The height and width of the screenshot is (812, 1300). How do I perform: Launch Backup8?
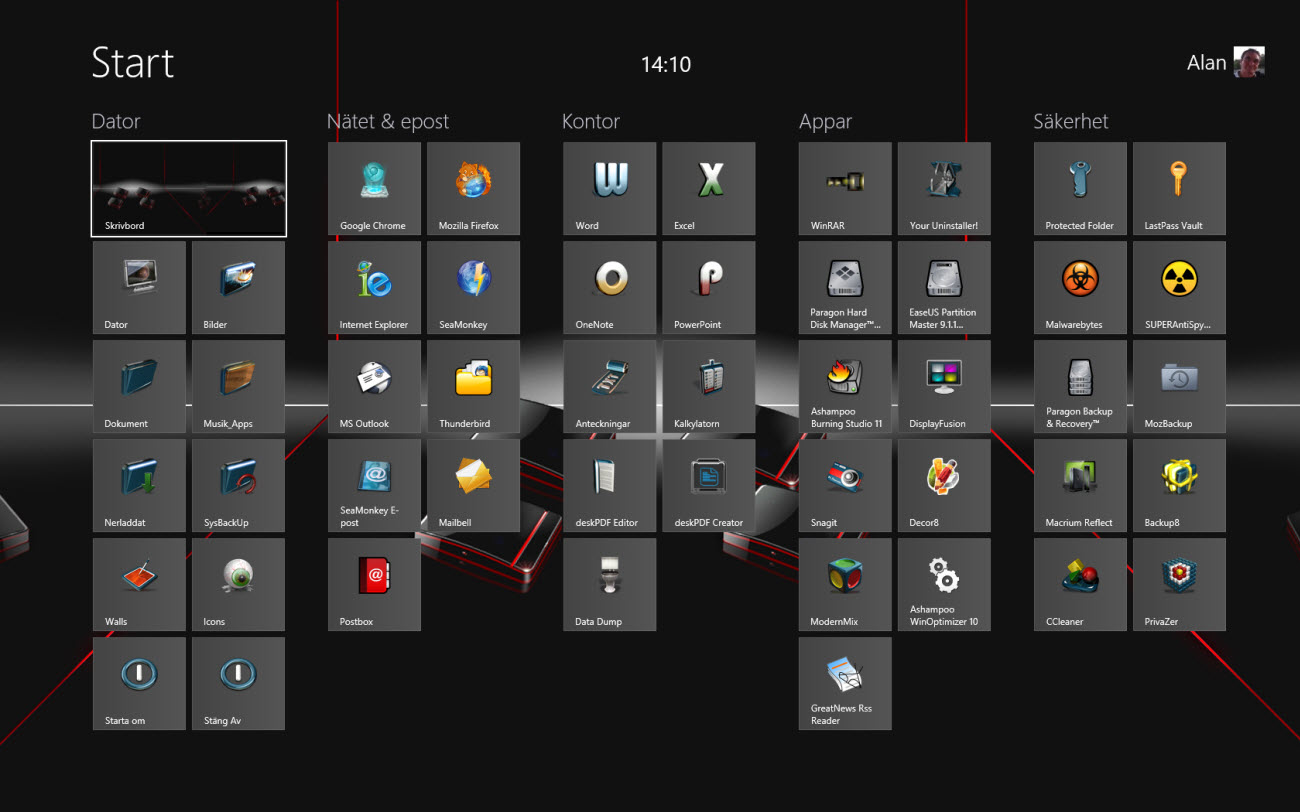[1179, 485]
